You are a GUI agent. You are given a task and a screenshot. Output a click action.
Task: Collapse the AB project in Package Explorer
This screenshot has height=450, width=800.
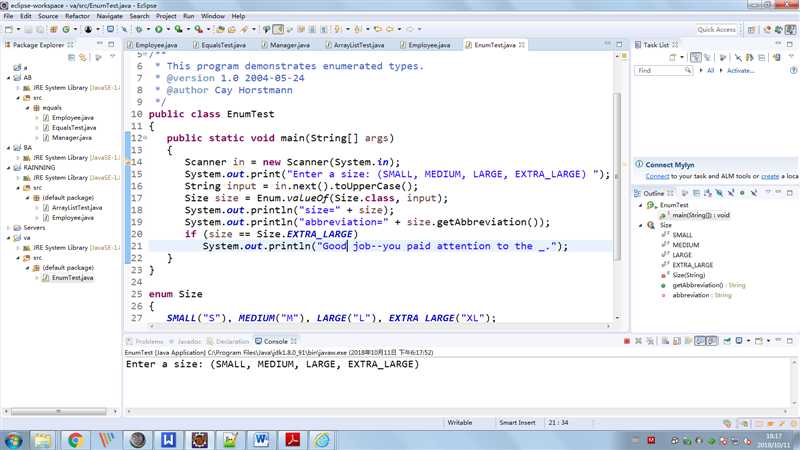8,78
